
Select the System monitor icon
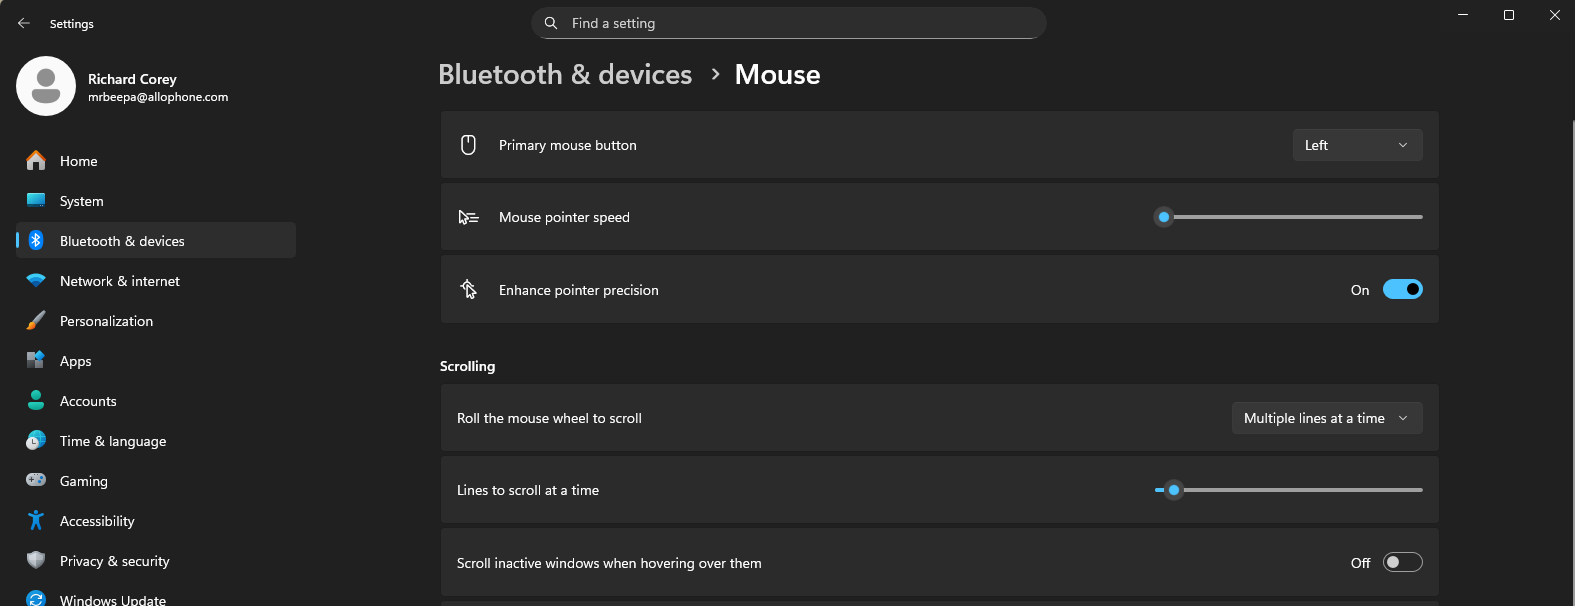[36, 200]
